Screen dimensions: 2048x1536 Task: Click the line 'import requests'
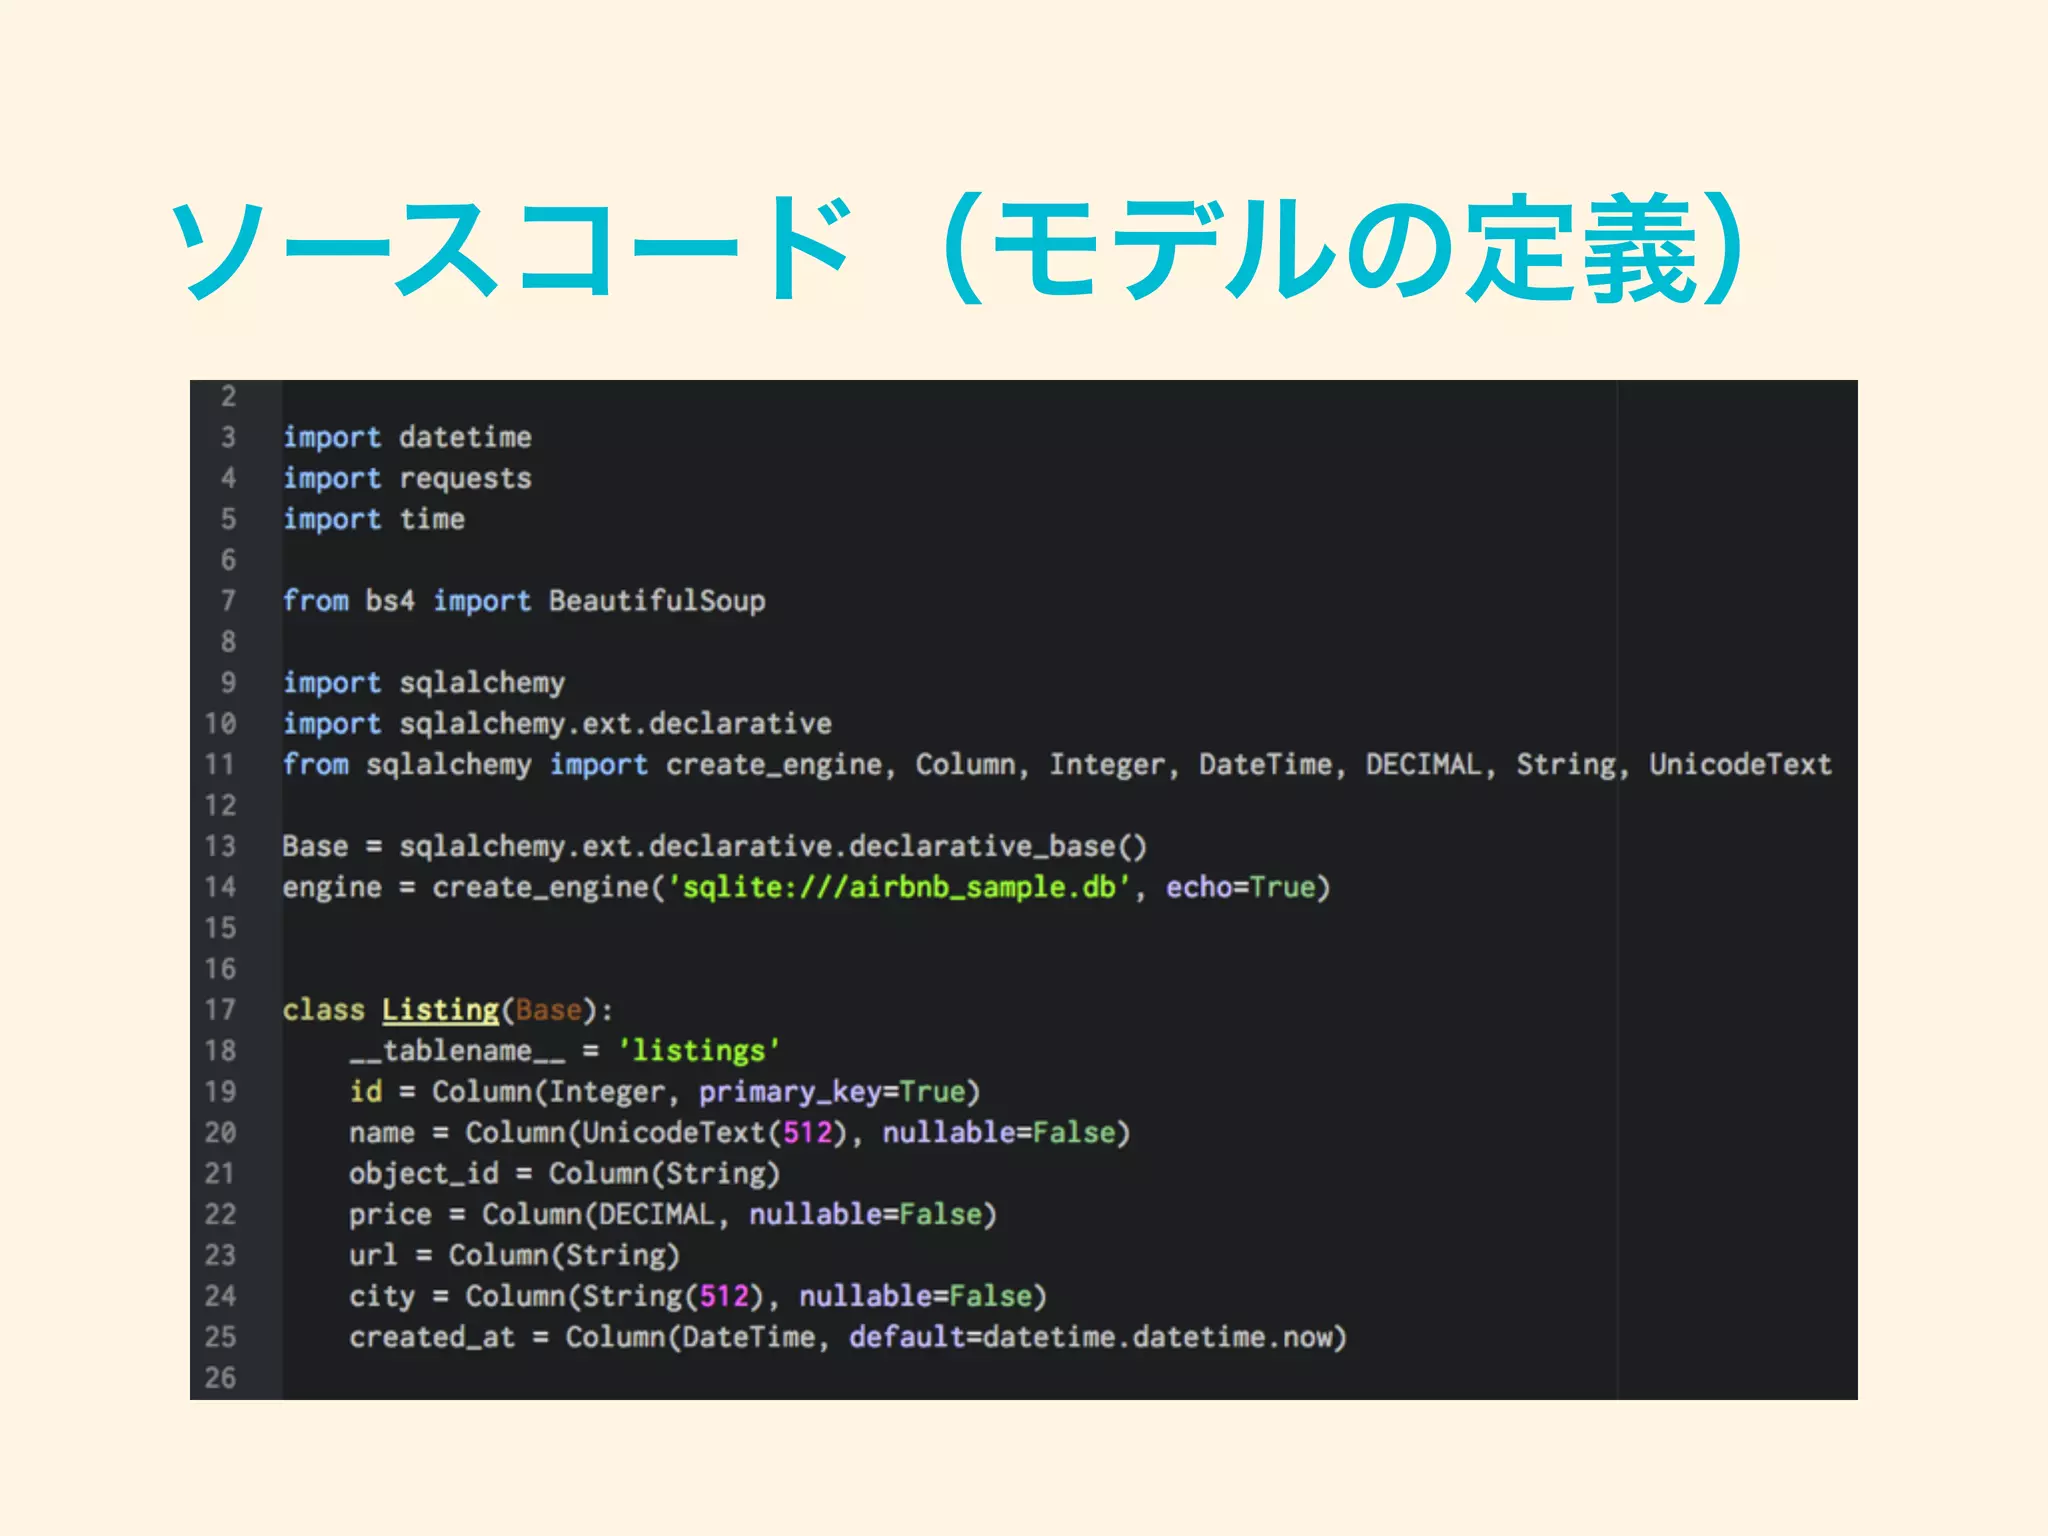pyautogui.click(x=407, y=478)
